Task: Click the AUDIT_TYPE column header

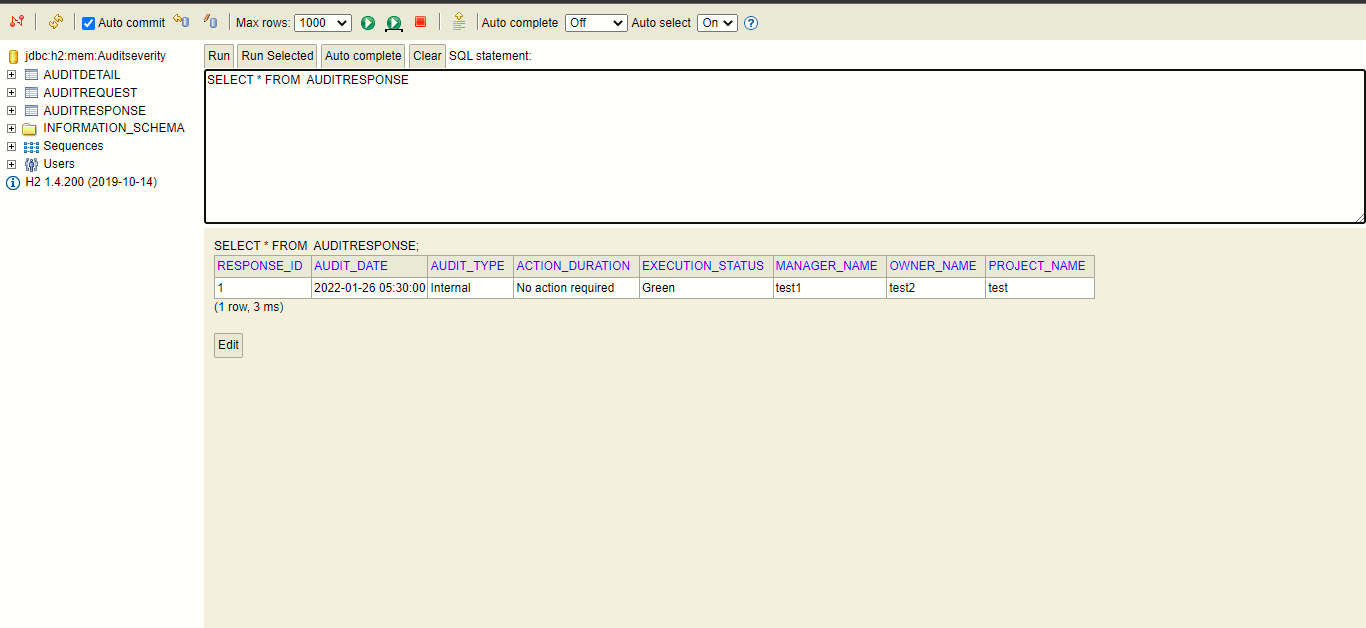Action: pyautogui.click(x=468, y=266)
